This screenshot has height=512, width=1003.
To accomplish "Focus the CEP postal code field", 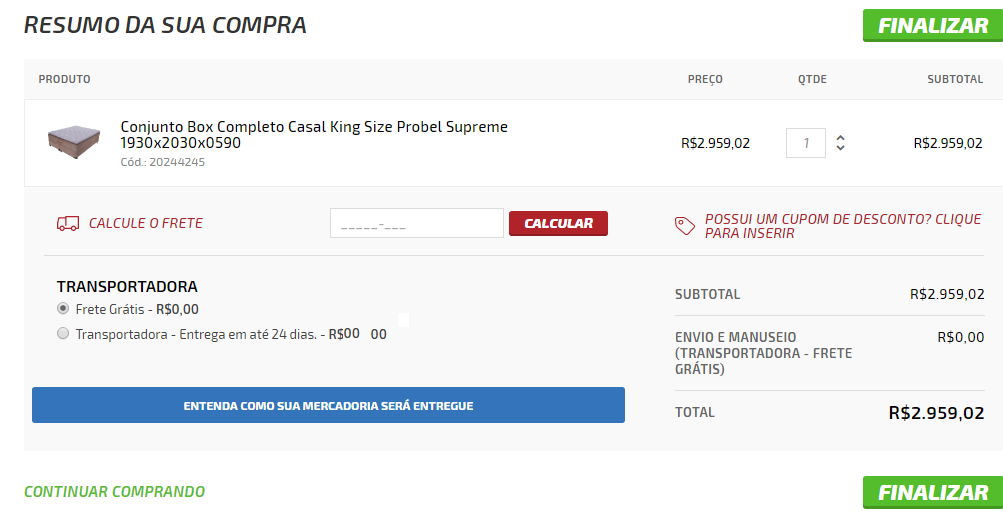I will pyautogui.click(x=416, y=223).
